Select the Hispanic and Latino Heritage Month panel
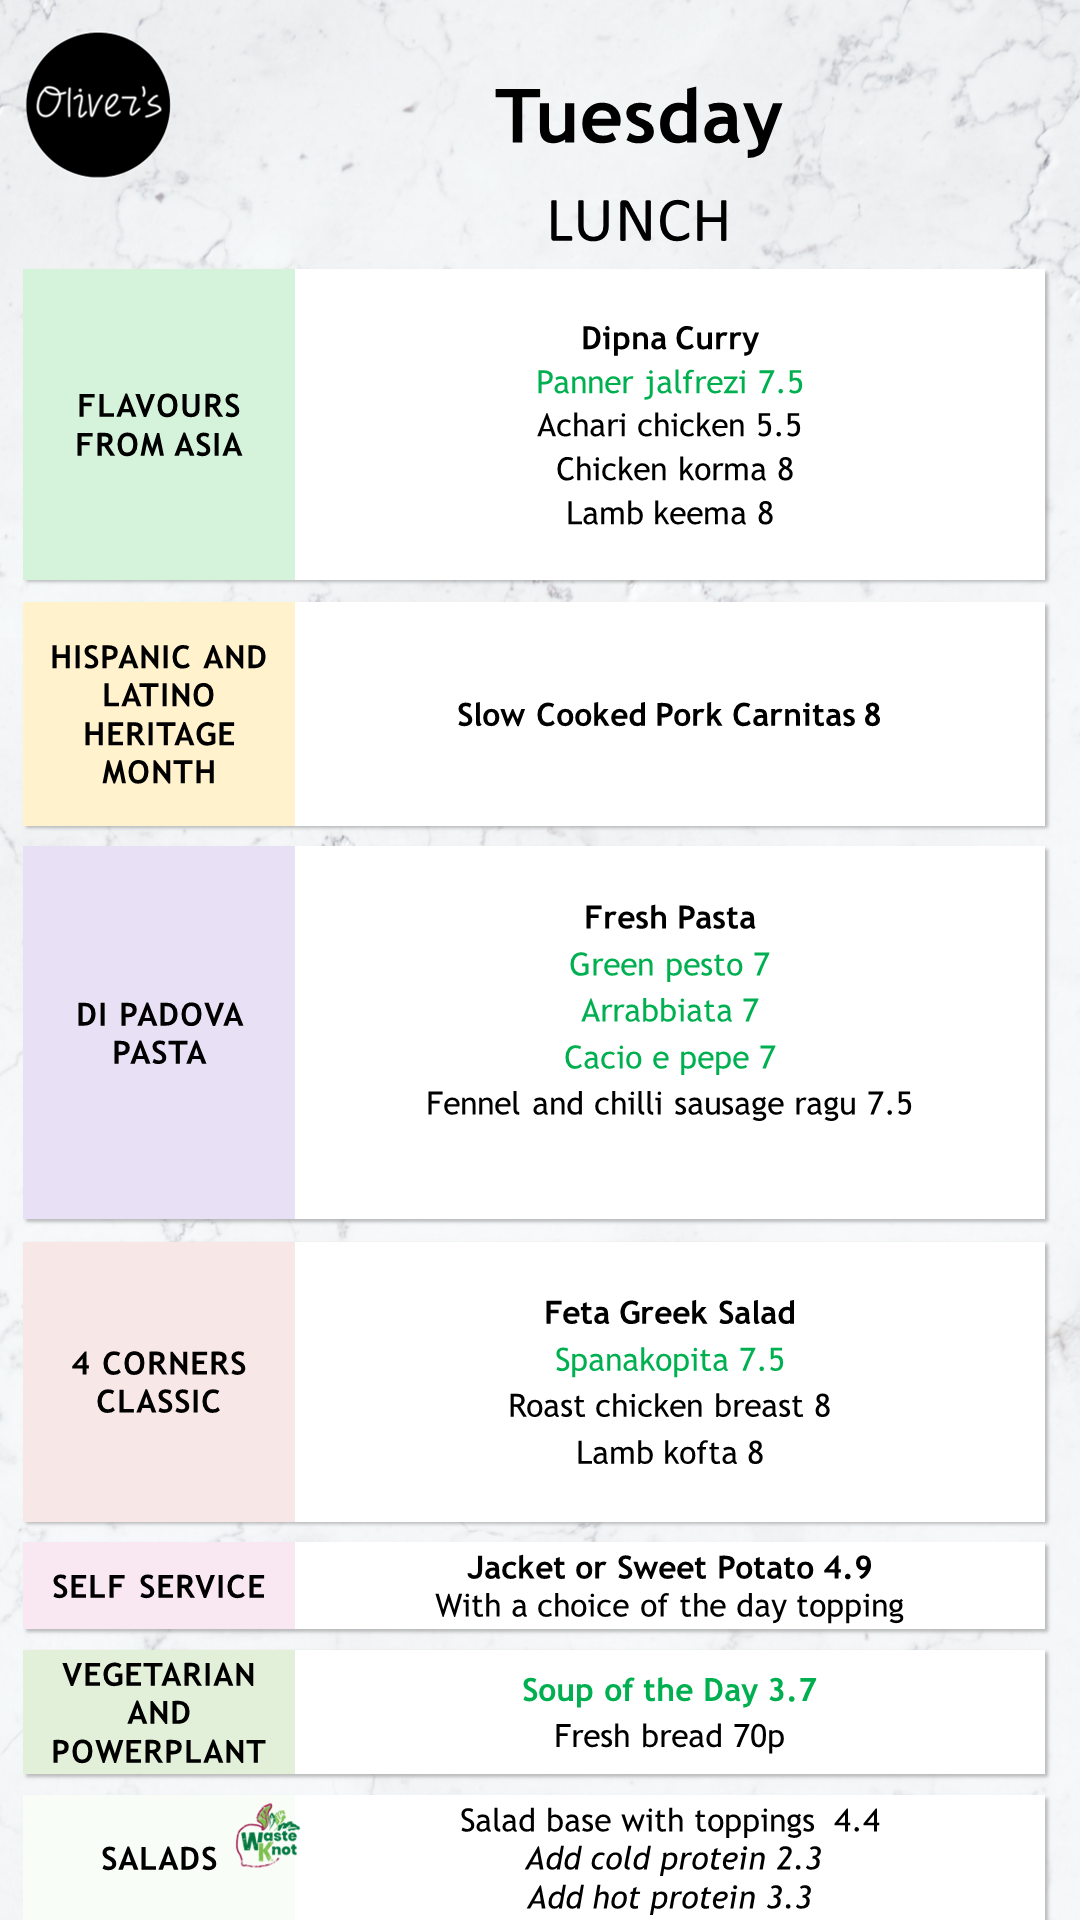The width and height of the screenshot is (1080, 1920). click(159, 714)
